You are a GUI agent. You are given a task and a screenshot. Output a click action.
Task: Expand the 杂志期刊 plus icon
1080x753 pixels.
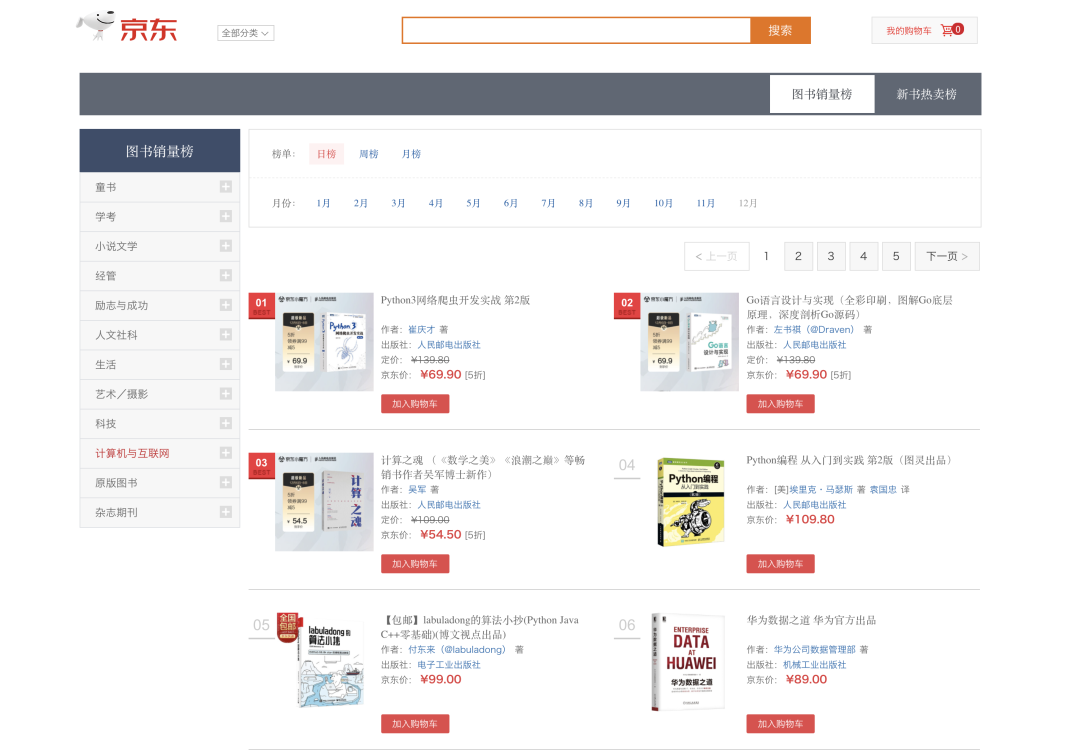pyautogui.click(x=225, y=513)
